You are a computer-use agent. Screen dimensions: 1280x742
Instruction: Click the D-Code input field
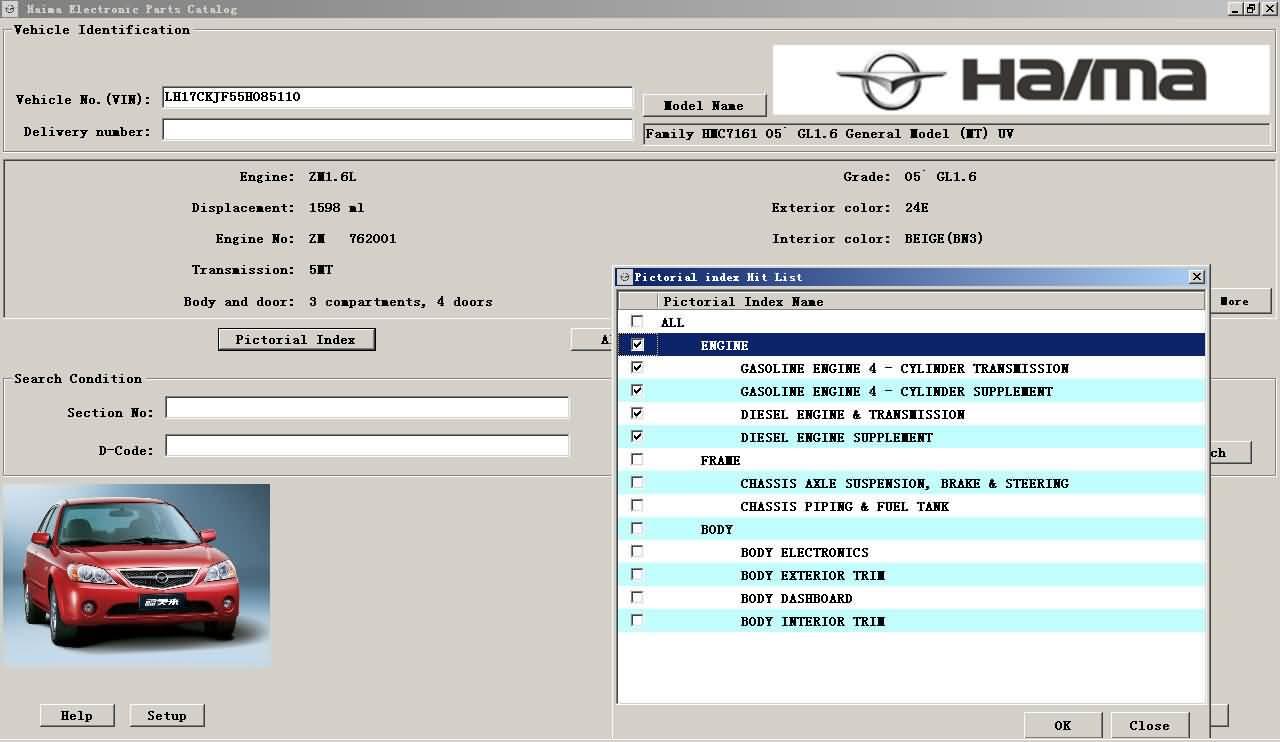click(367, 445)
